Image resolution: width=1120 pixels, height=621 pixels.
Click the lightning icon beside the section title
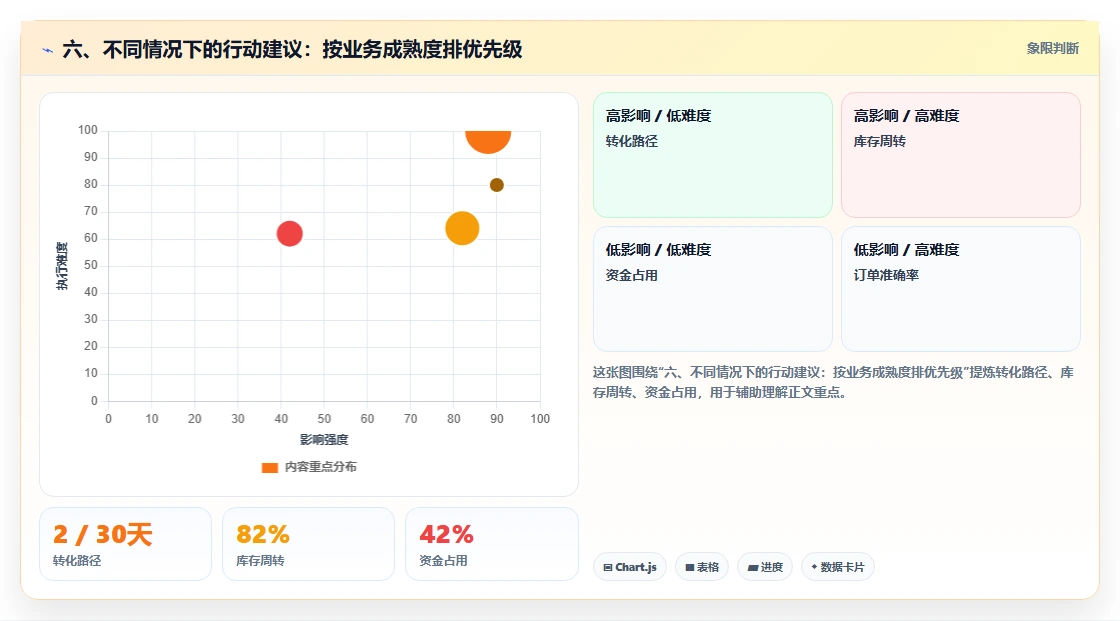pos(48,50)
